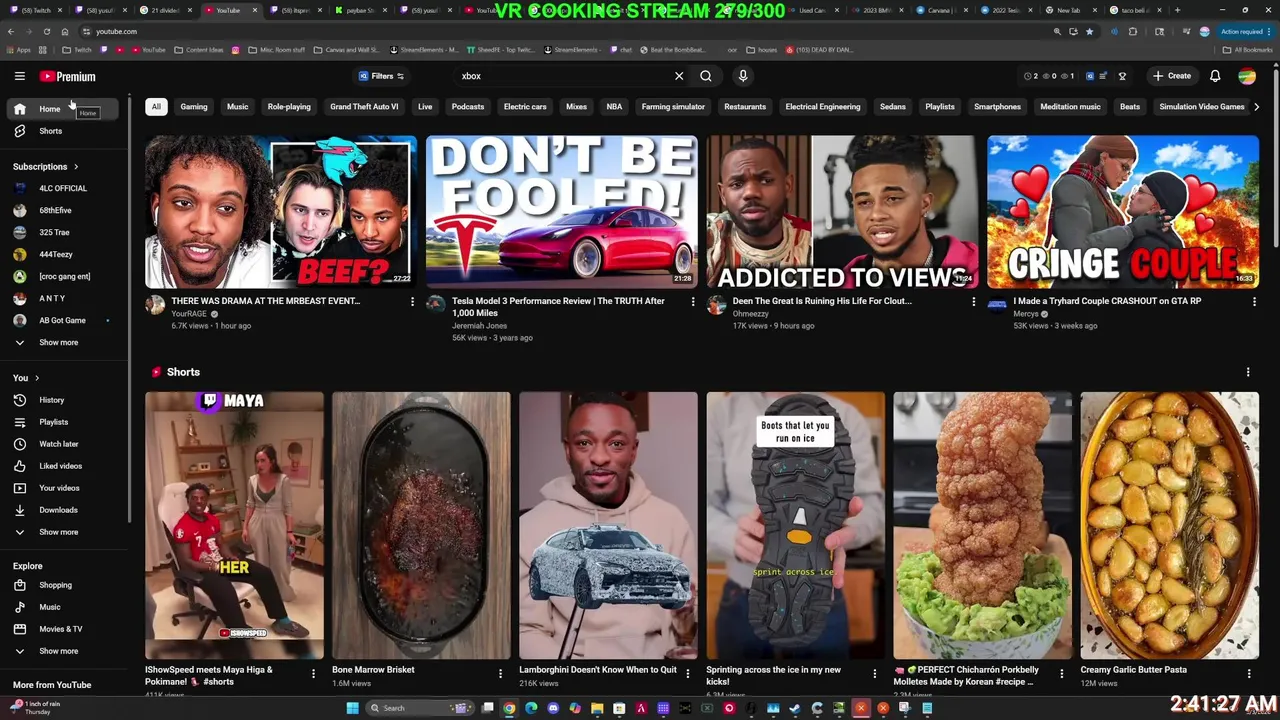Select the Music filter chip
The height and width of the screenshot is (720, 1280).
click(x=237, y=107)
